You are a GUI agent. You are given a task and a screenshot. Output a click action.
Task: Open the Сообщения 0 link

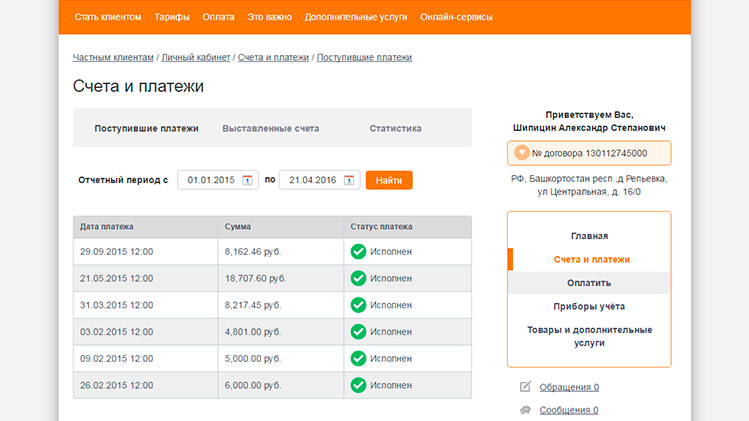coord(569,410)
